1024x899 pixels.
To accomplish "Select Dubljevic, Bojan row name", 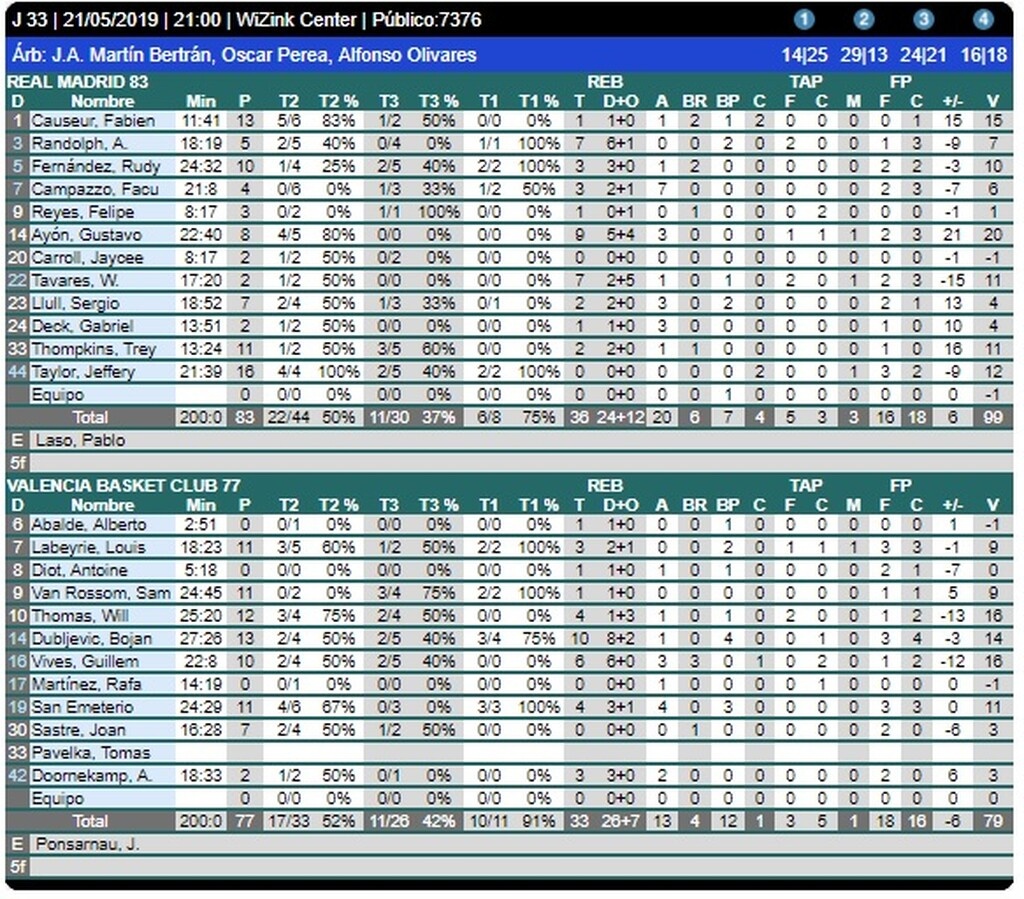I will click(x=91, y=639).
